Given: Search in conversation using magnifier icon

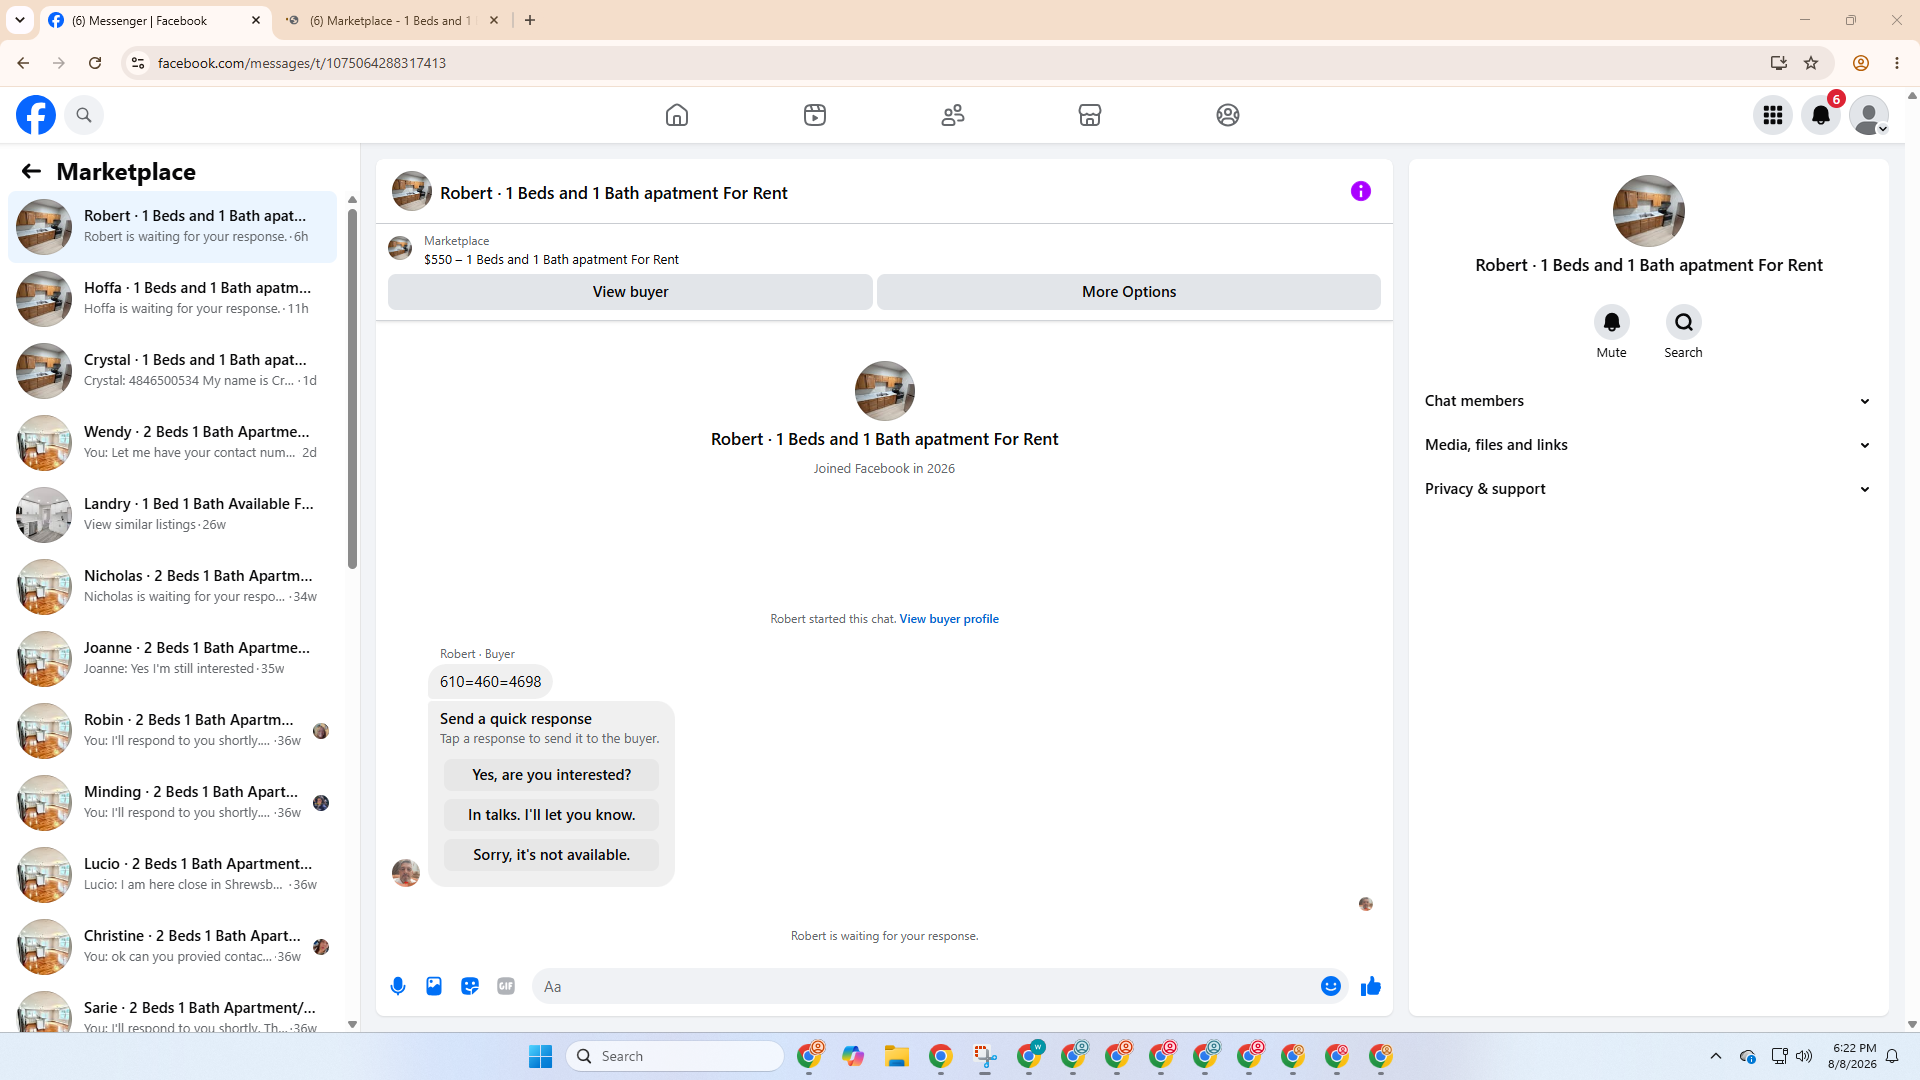Looking at the screenshot, I should pyautogui.click(x=1684, y=322).
